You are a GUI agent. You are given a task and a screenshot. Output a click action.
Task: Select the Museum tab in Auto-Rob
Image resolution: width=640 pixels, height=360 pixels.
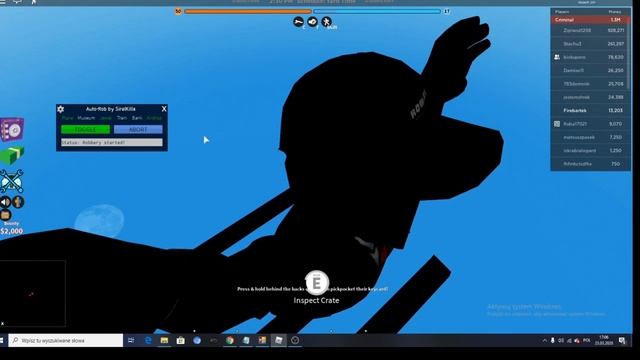86,118
